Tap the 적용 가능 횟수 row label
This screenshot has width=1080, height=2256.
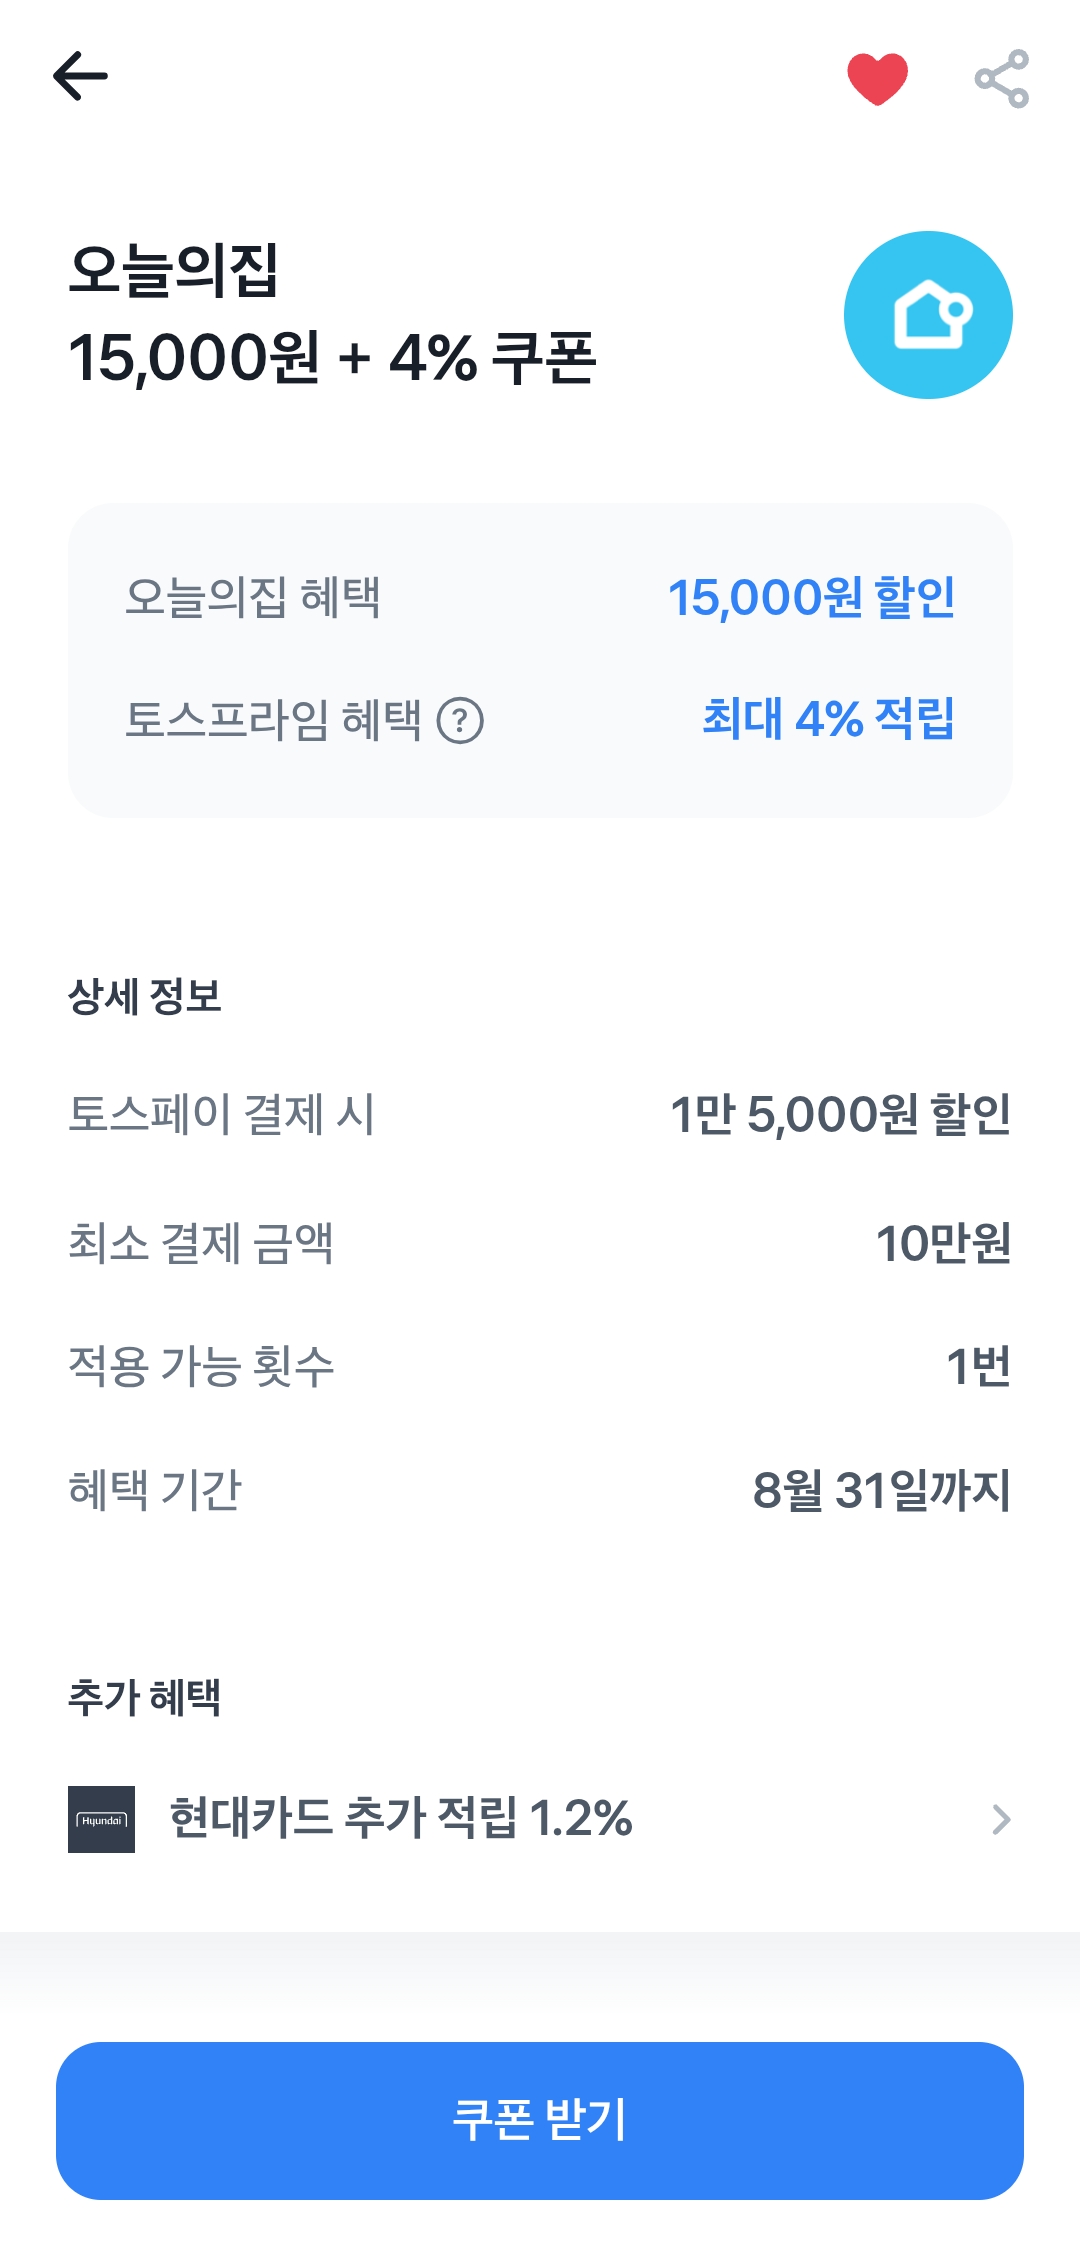tap(201, 1367)
